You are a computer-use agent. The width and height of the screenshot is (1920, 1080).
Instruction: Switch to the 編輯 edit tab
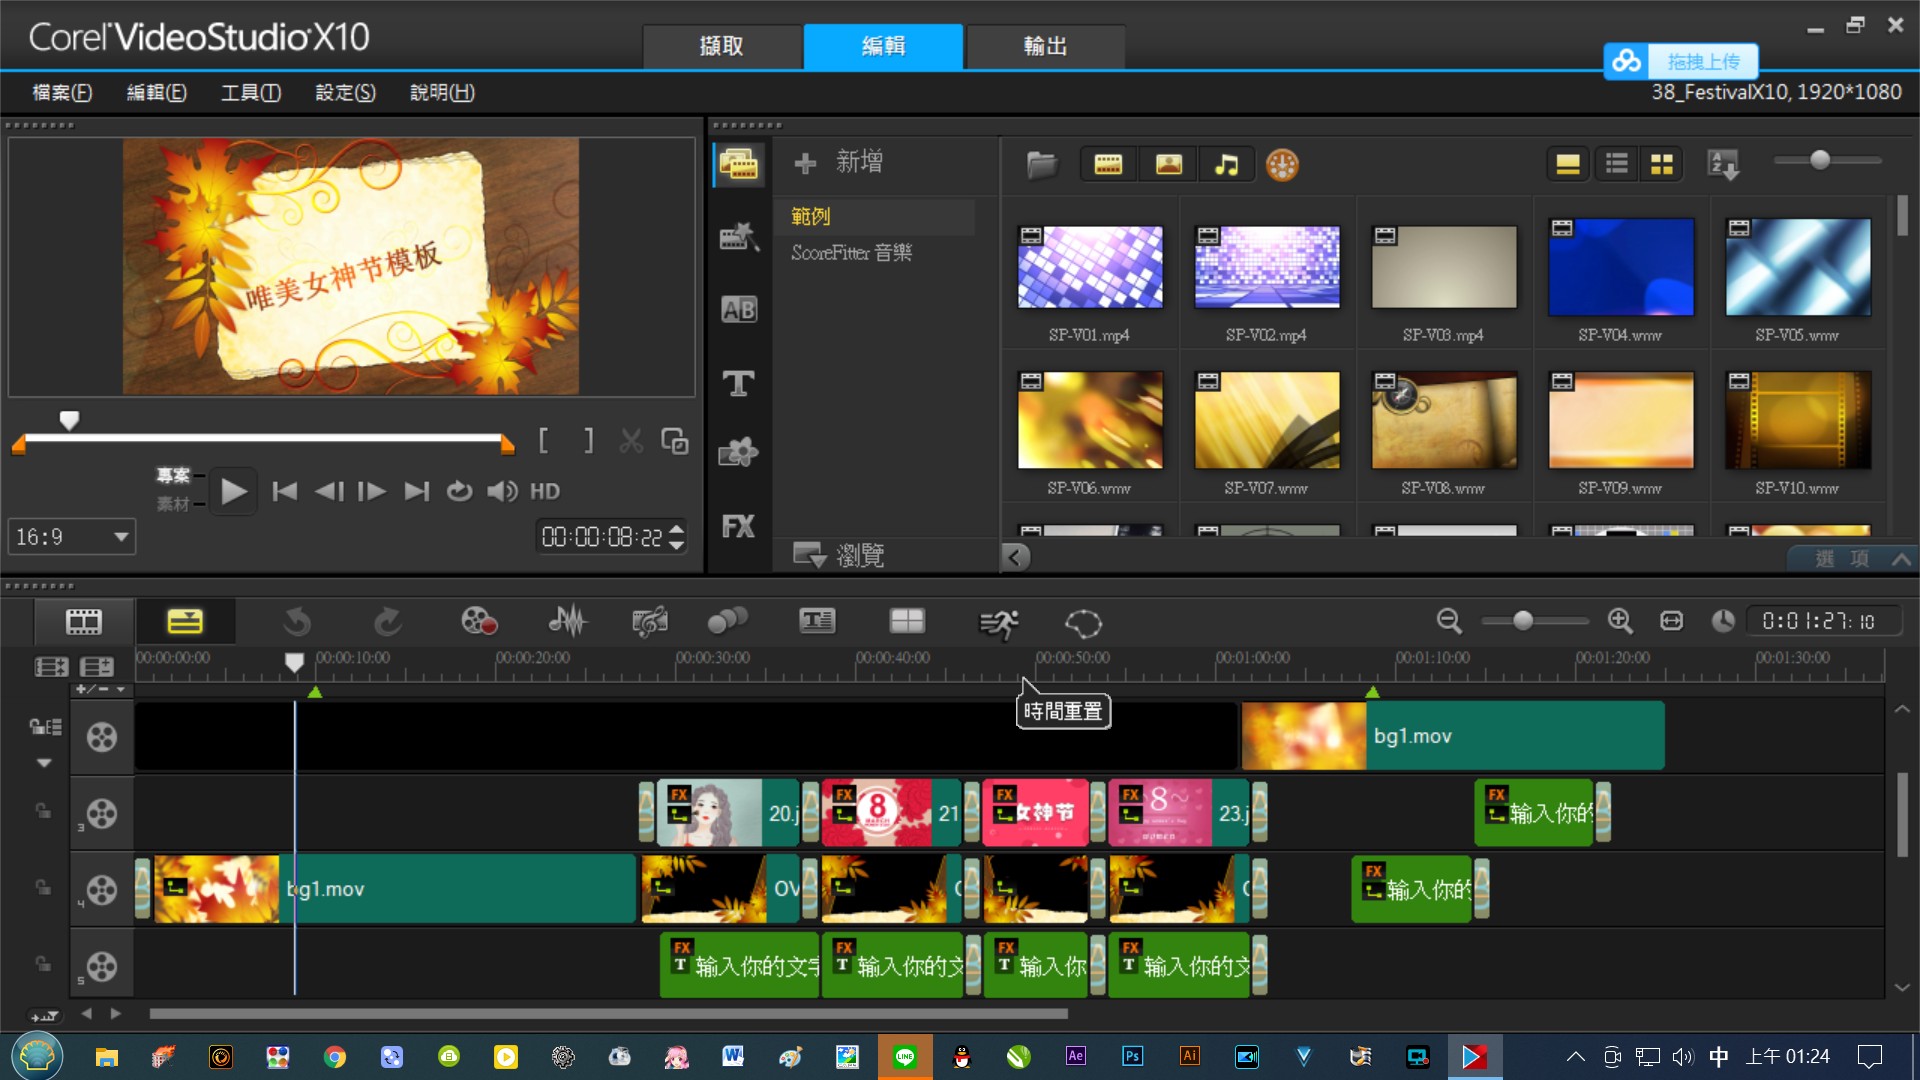tap(884, 46)
